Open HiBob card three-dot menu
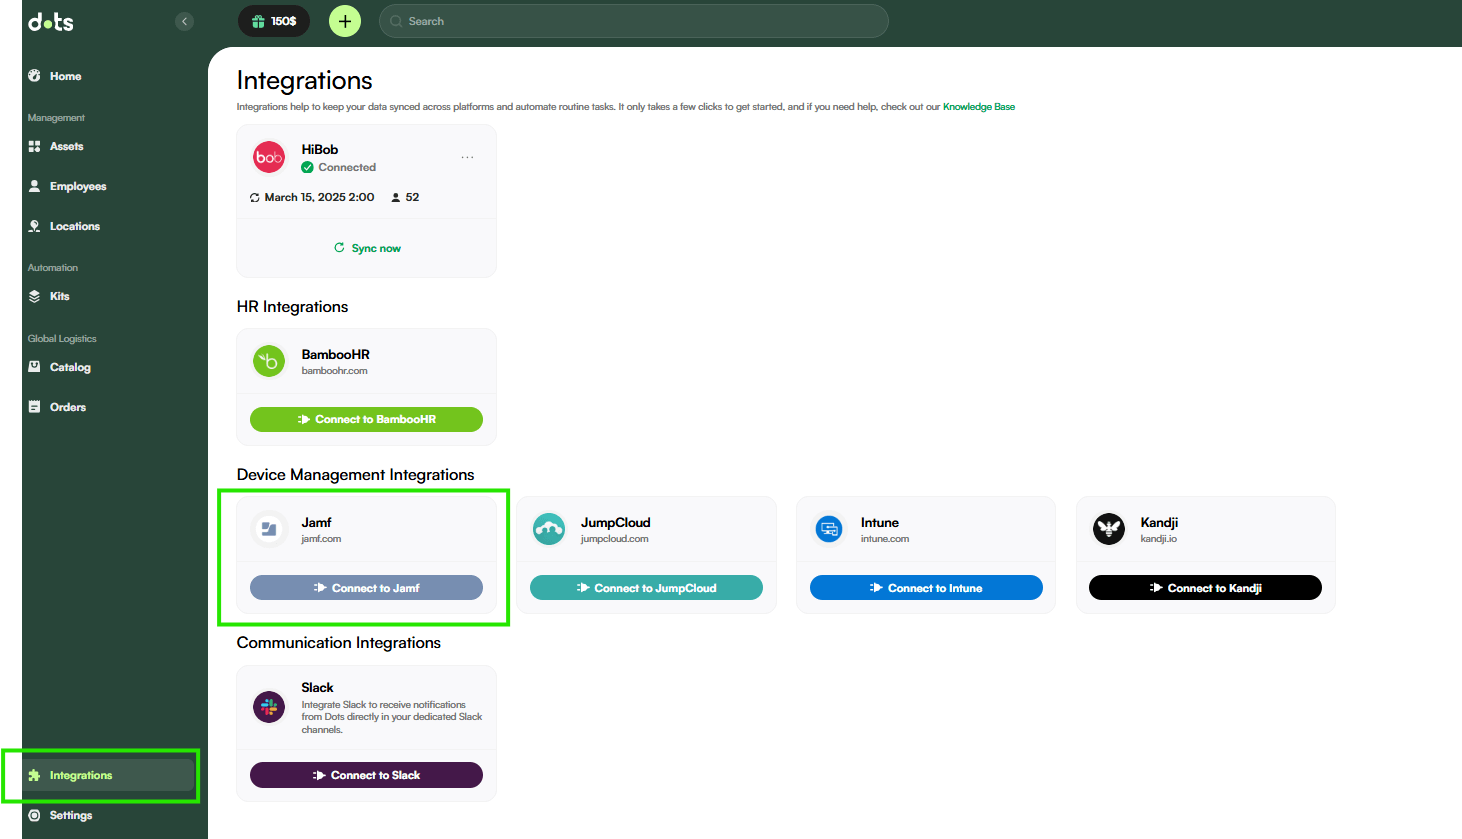This screenshot has width=1462, height=839. click(467, 157)
